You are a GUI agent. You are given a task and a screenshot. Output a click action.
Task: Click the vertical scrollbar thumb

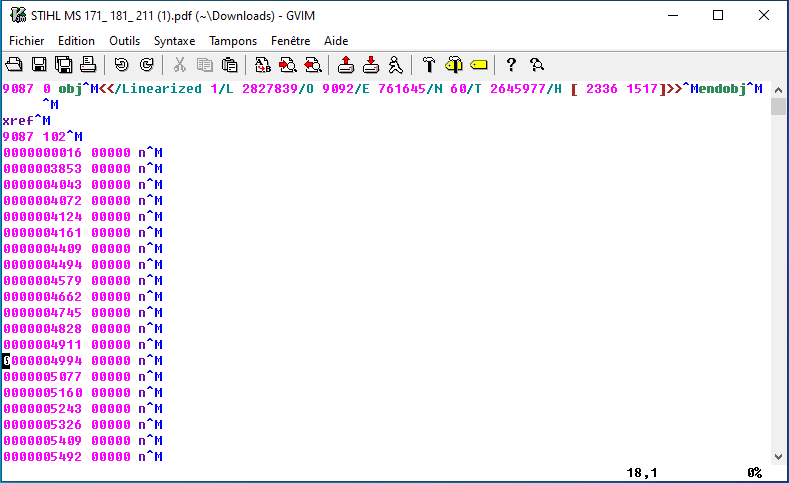tap(778, 107)
